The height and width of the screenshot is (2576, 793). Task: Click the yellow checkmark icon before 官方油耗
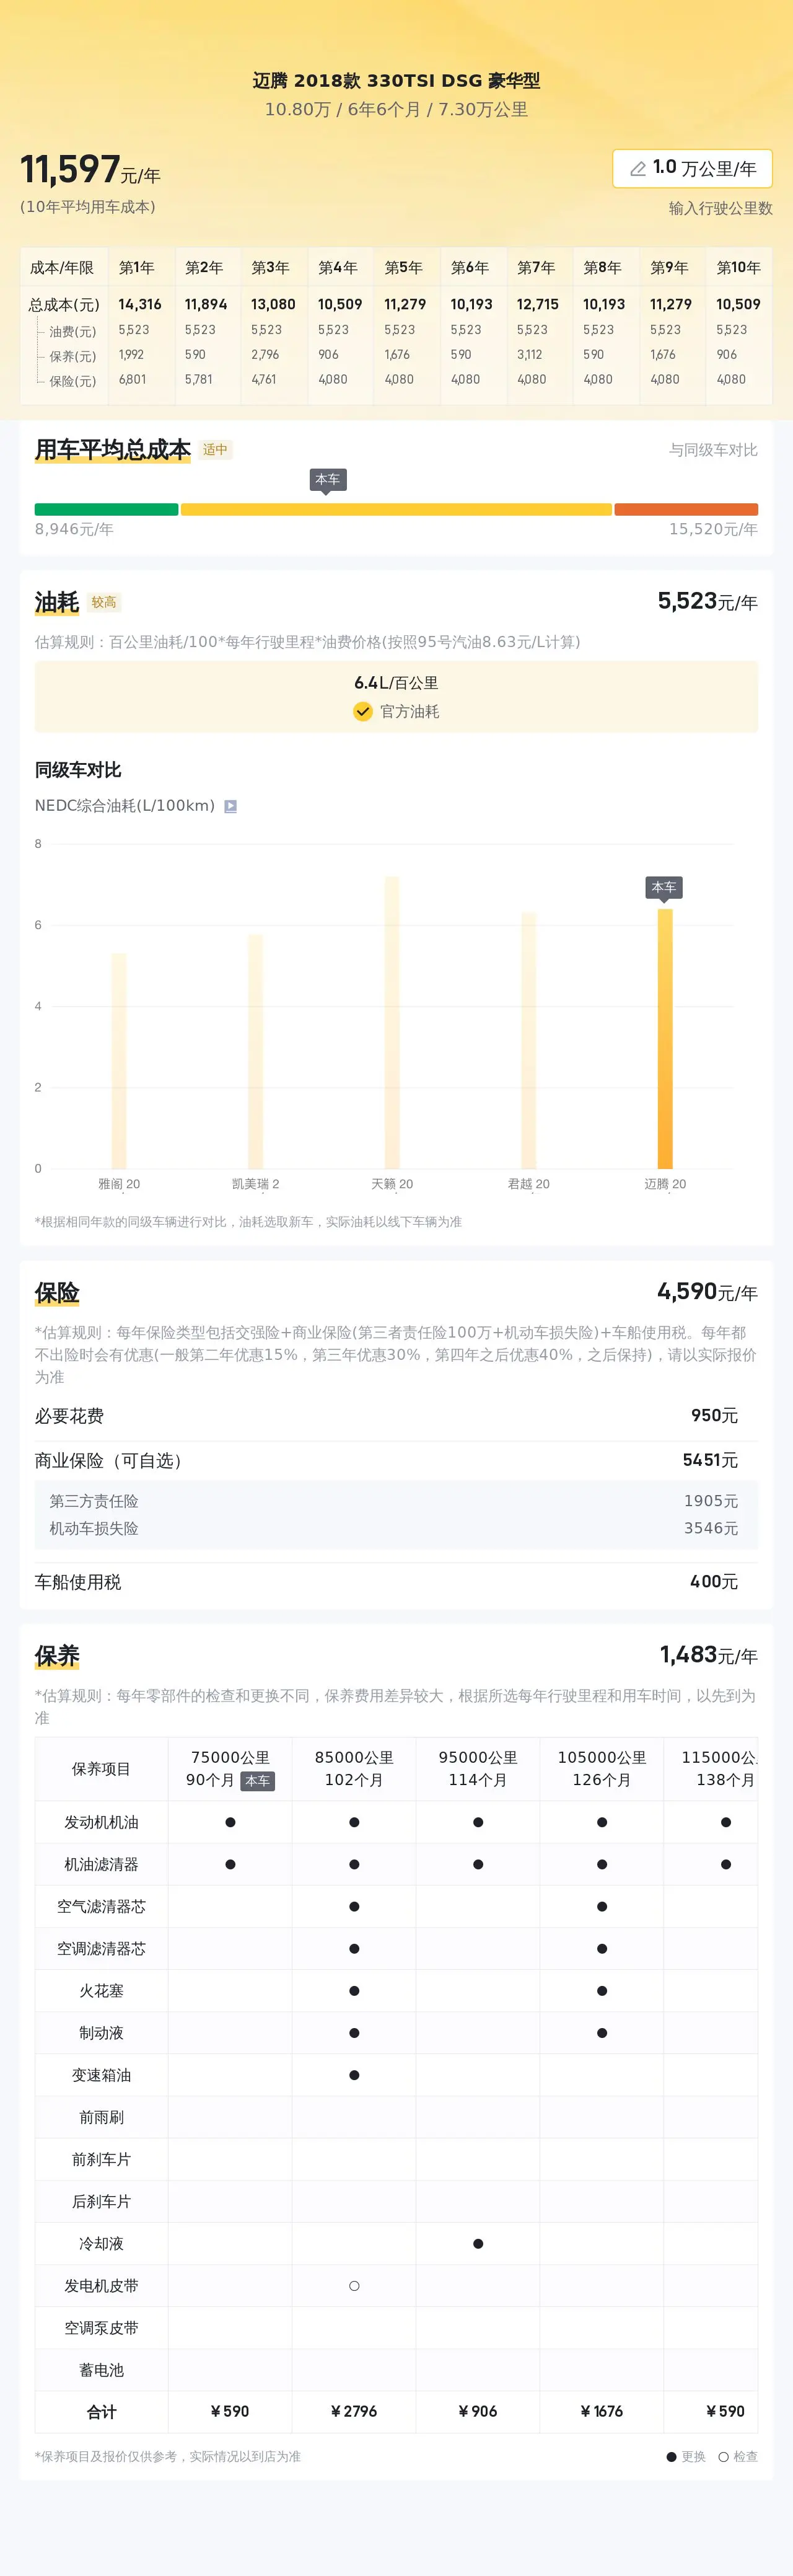363,711
